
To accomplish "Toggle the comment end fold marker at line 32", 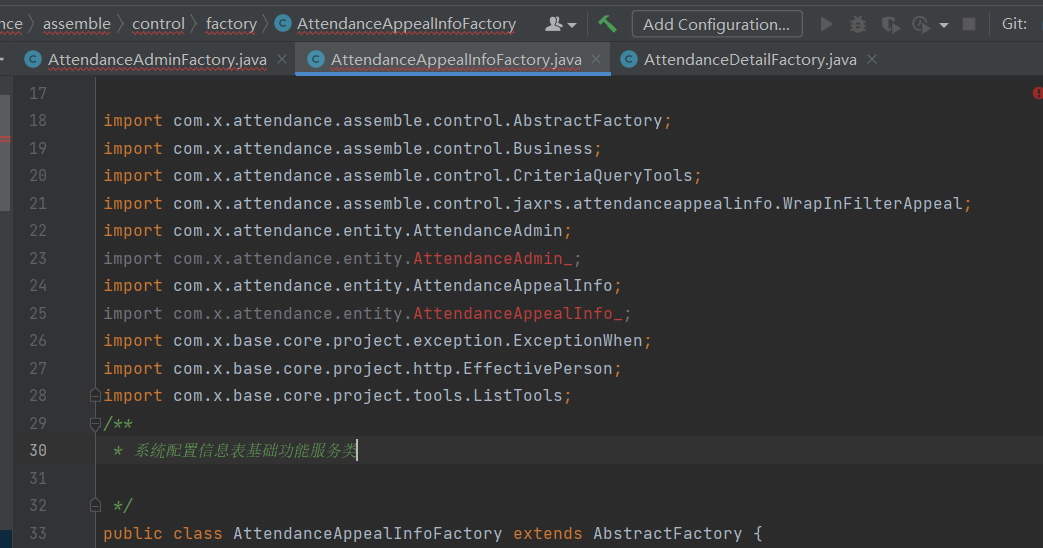I will (x=95, y=505).
